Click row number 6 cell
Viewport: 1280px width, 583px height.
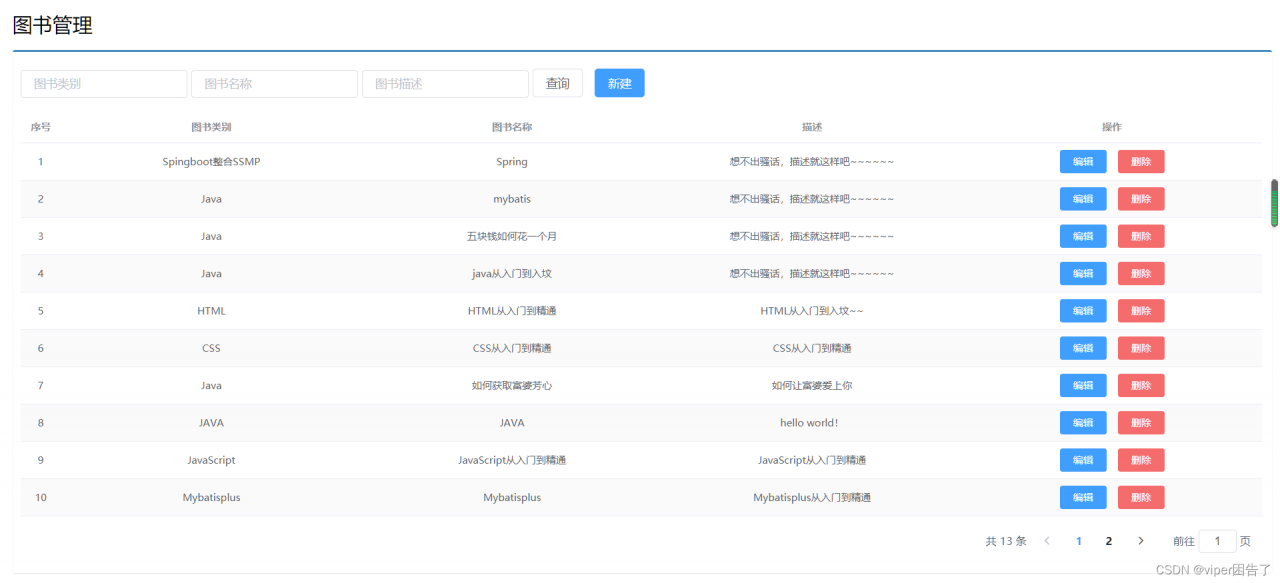[x=41, y=348]
